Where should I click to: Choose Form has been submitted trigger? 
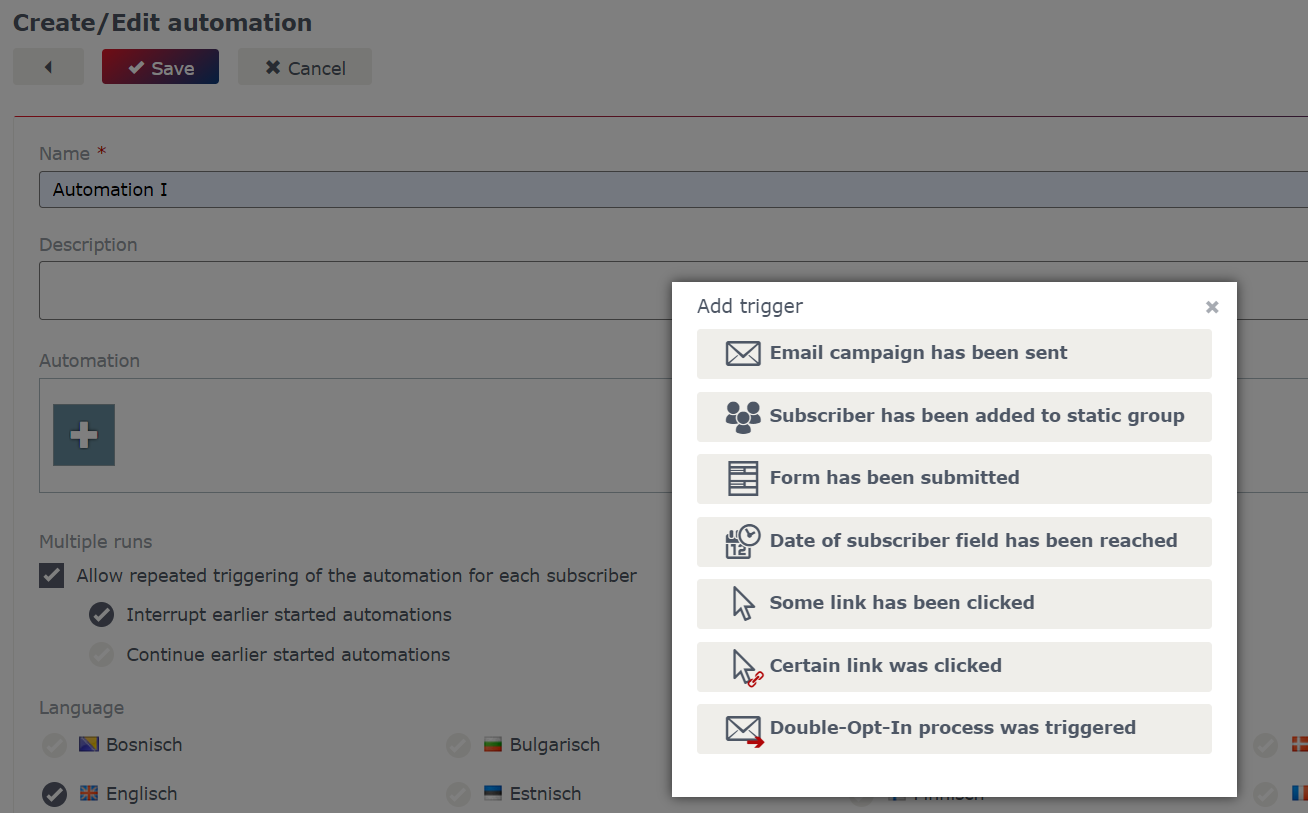coord(954,478)
